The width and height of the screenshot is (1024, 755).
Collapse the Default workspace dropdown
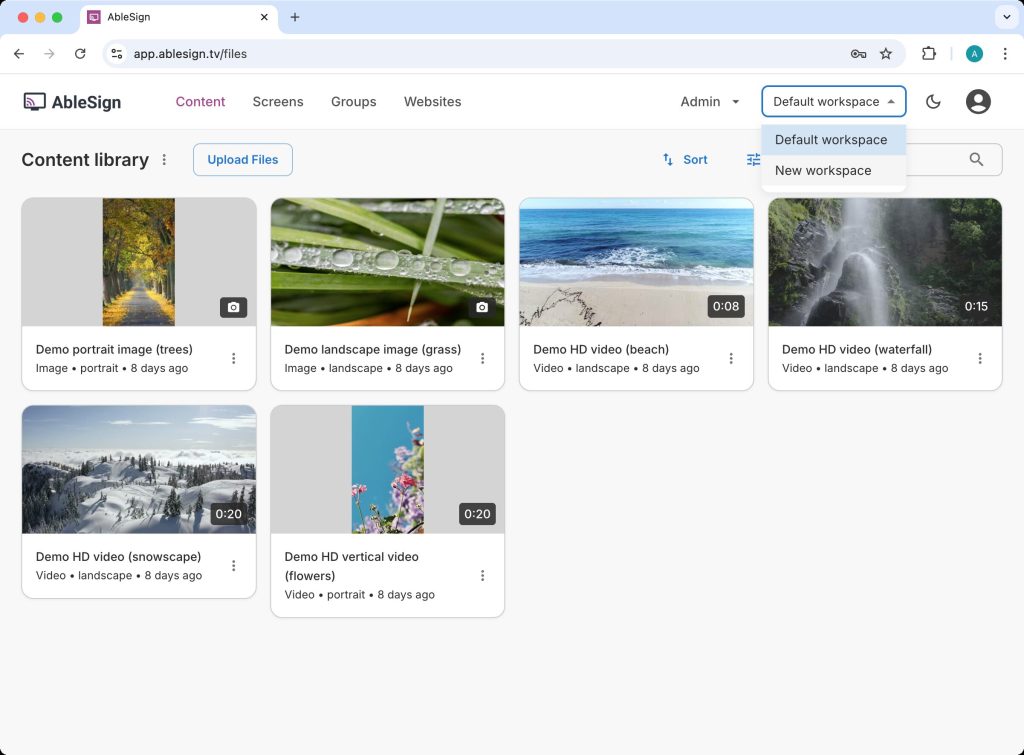(833, 102)
